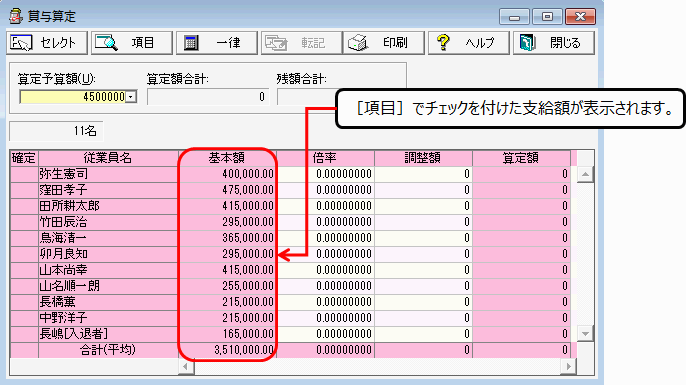Select employee 卯月良知
Viewport: 686px width, 385px height.
pos(108,254)
